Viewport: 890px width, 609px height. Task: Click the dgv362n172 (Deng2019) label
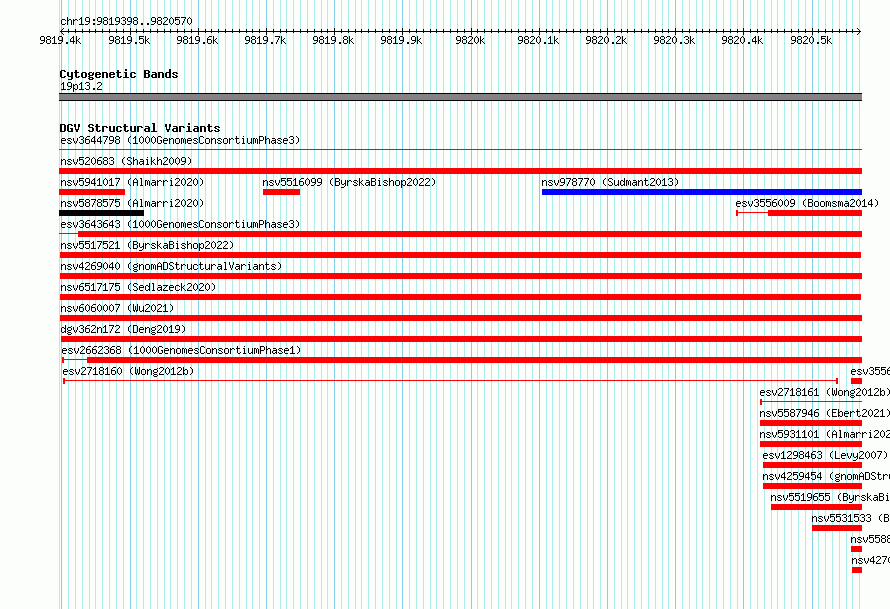123,329
